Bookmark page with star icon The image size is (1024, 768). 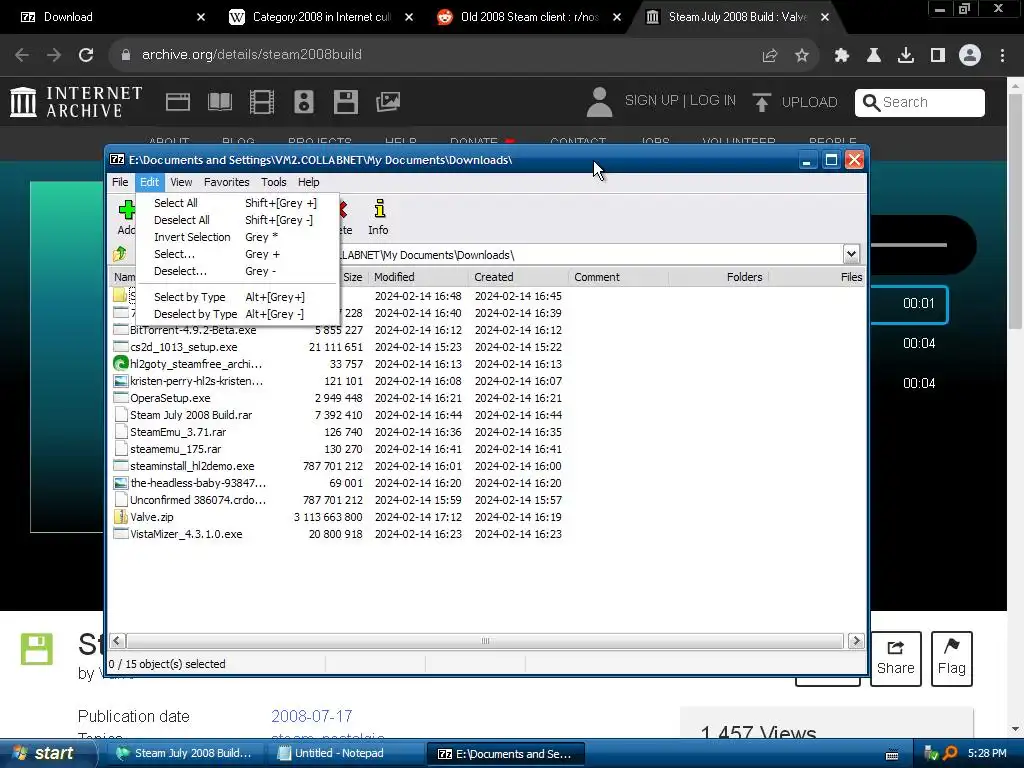point(801,56)
